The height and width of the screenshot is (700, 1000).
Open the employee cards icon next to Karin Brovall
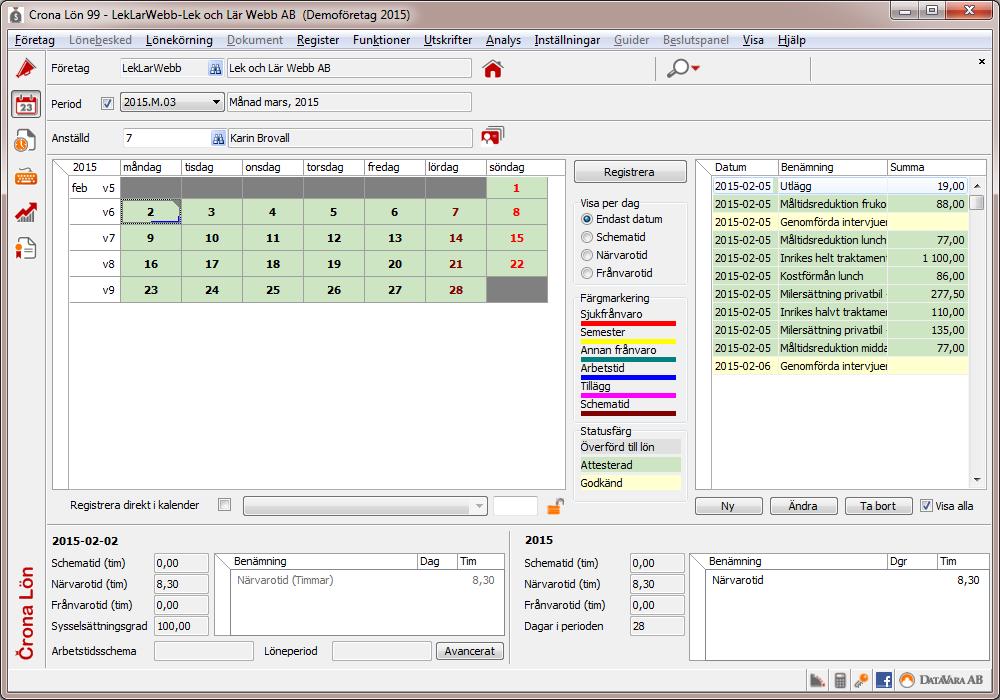point(492,136)
